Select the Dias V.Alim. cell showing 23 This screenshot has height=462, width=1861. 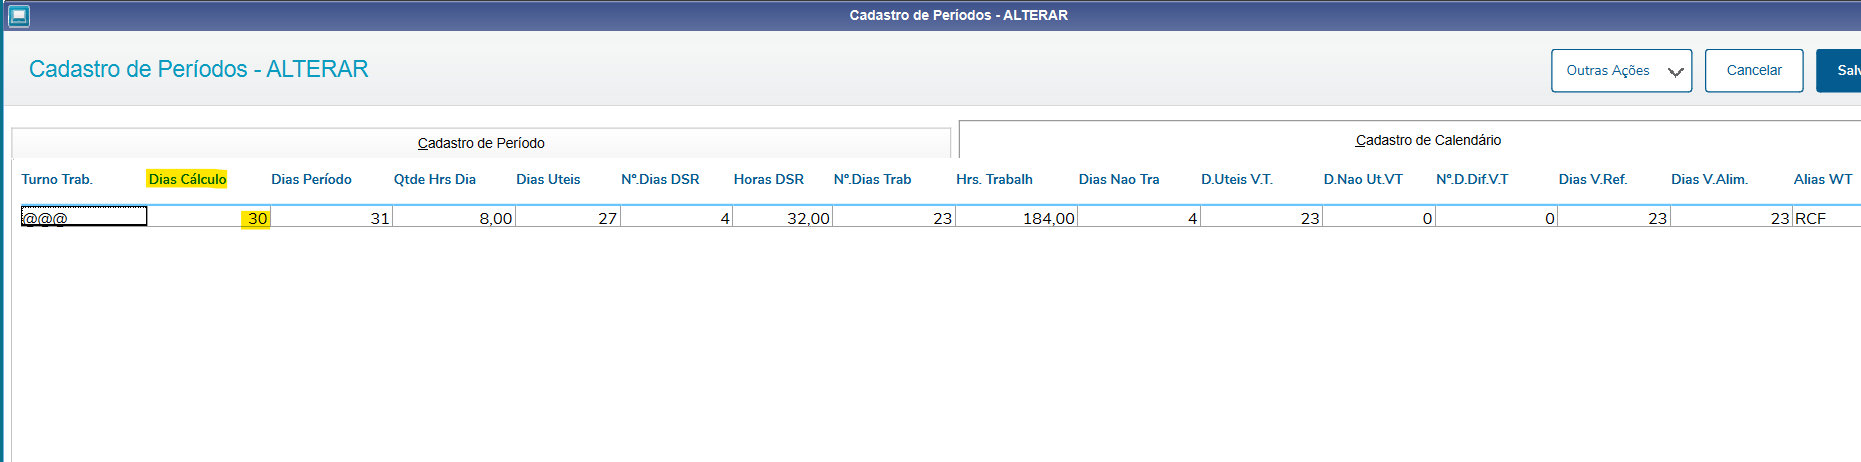(1731, 217)
